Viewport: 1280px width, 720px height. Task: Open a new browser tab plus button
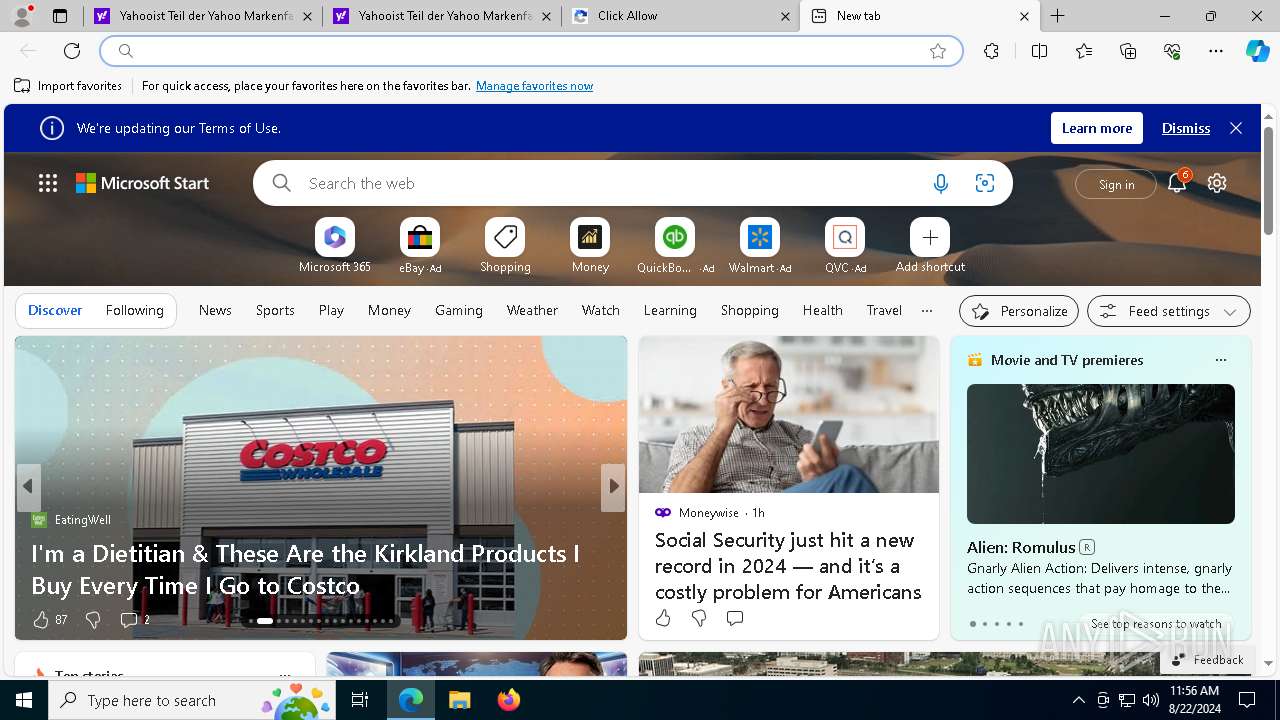(x=1057, y=16)
